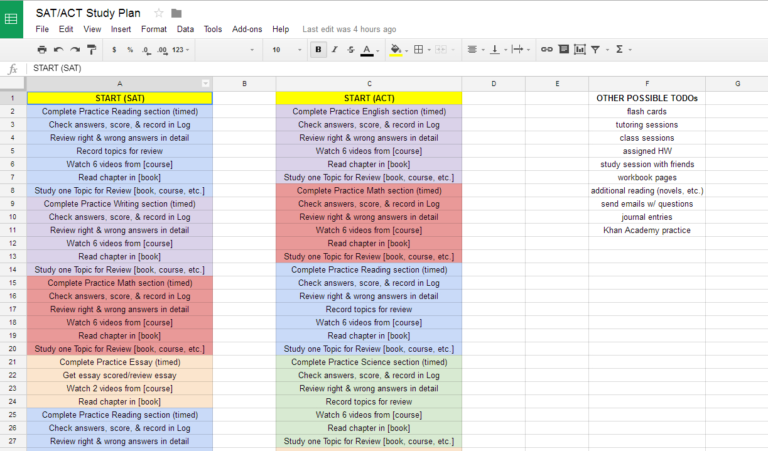The height and width of the screenshot is (451, 768).
Task: Open more number formats dropdown (123)
Action: [x=180, y=49]
